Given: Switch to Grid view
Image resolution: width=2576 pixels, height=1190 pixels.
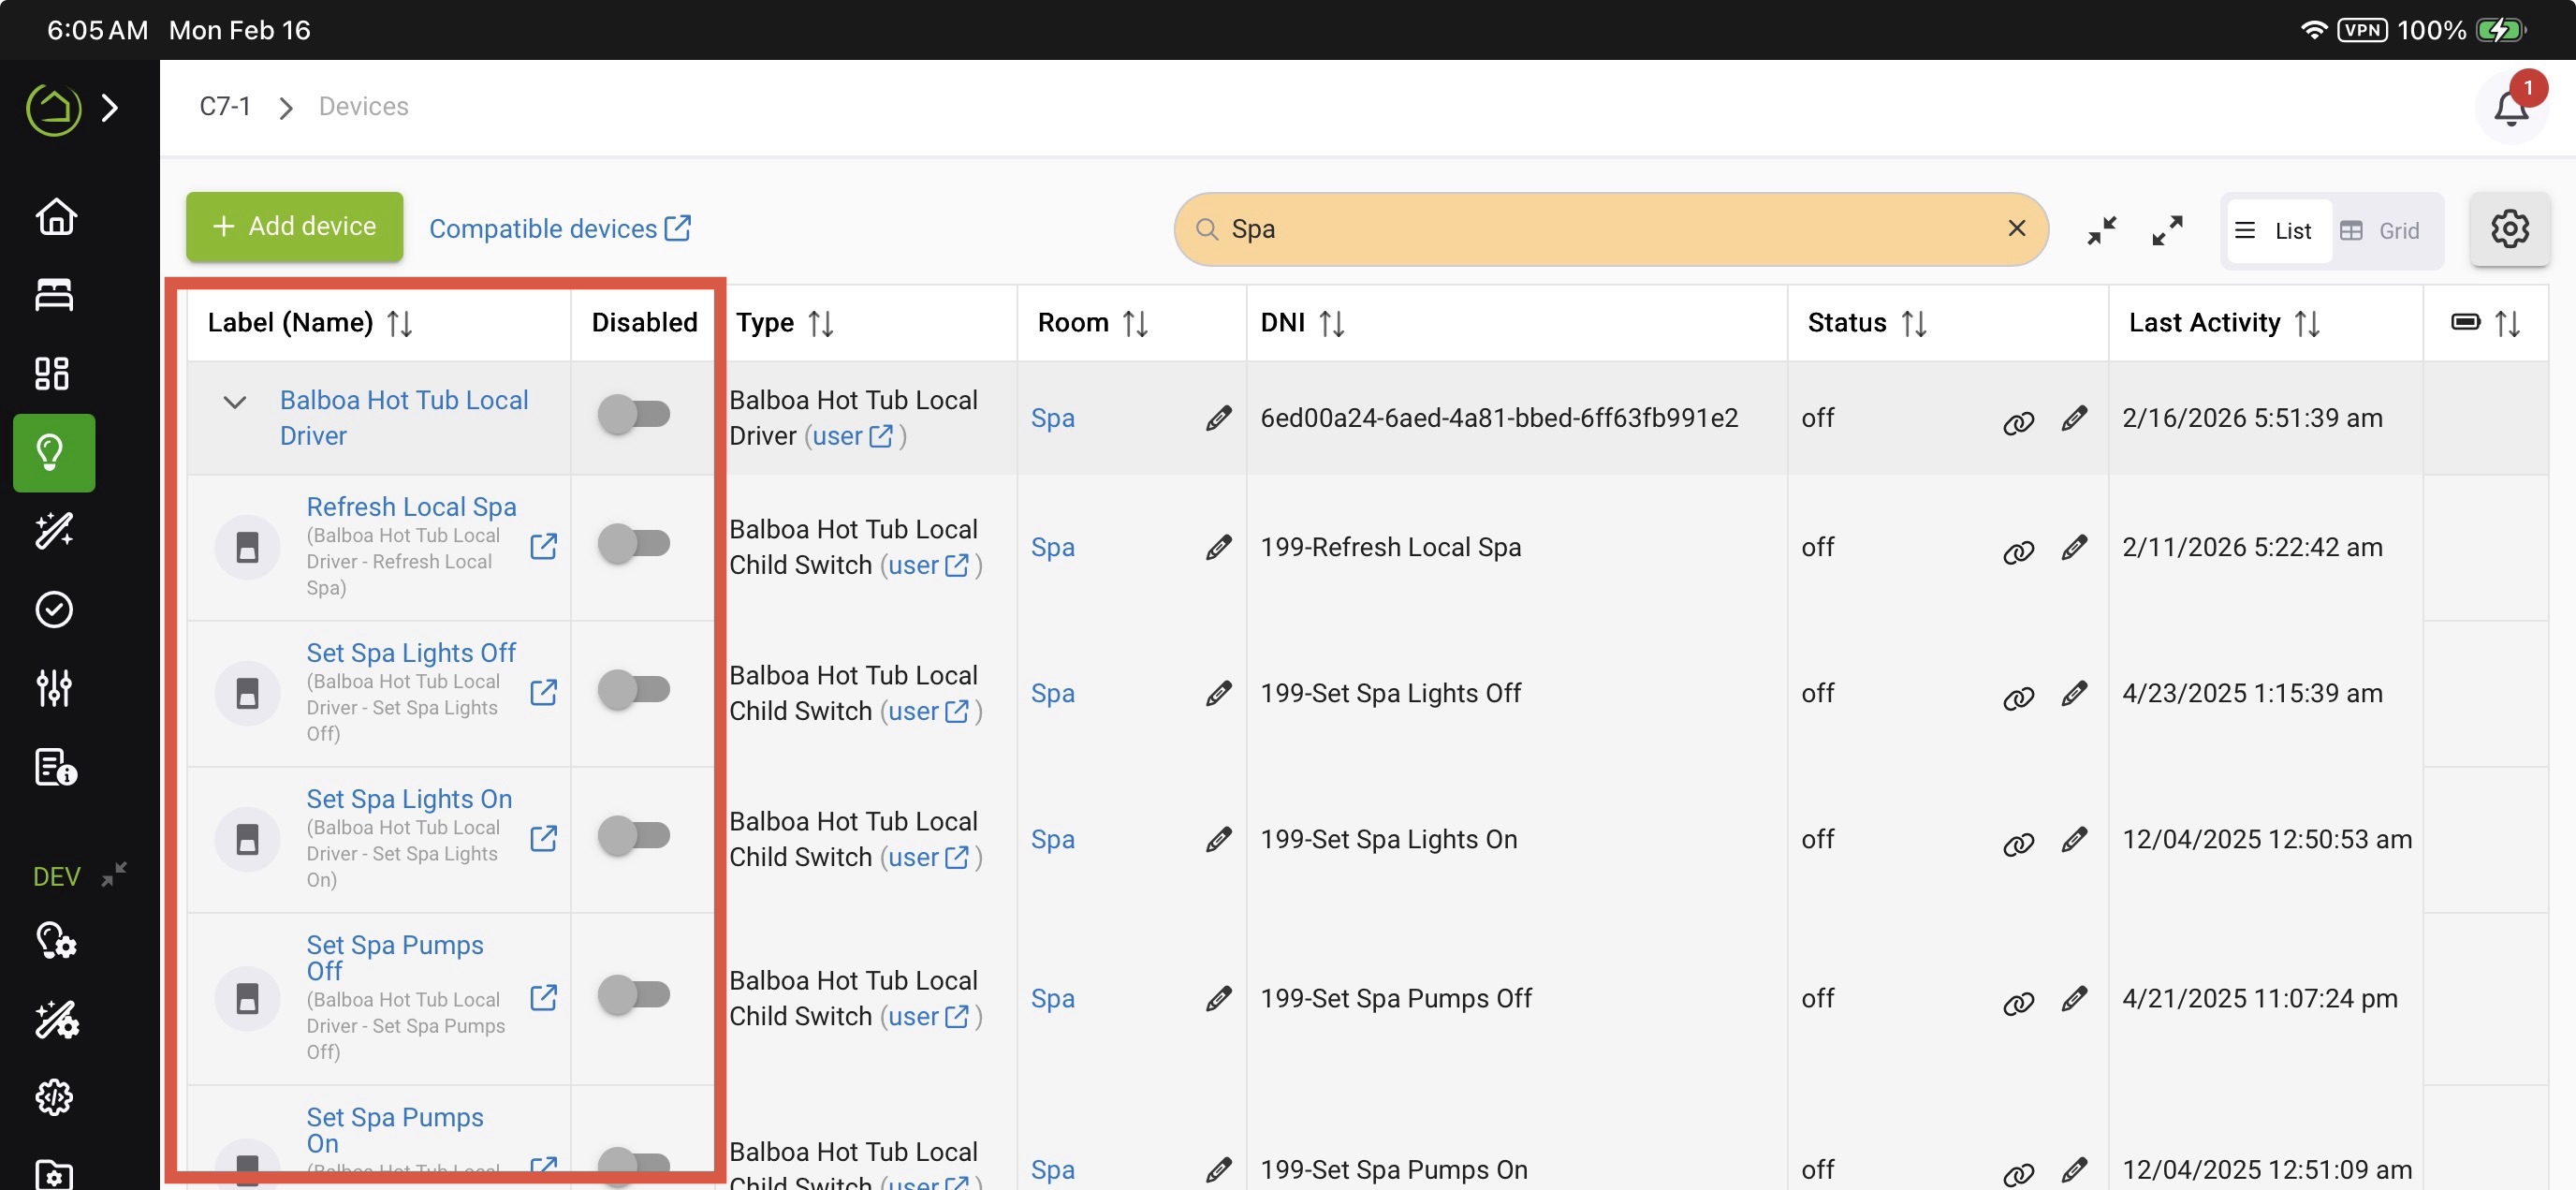Looking at the screenshot, I should click(2383, 231).
